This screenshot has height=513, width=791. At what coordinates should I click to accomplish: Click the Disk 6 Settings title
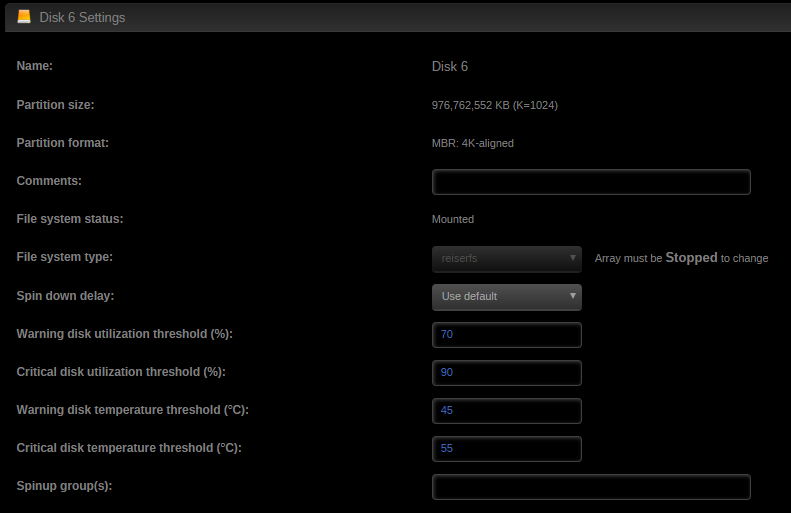(82, 17)
